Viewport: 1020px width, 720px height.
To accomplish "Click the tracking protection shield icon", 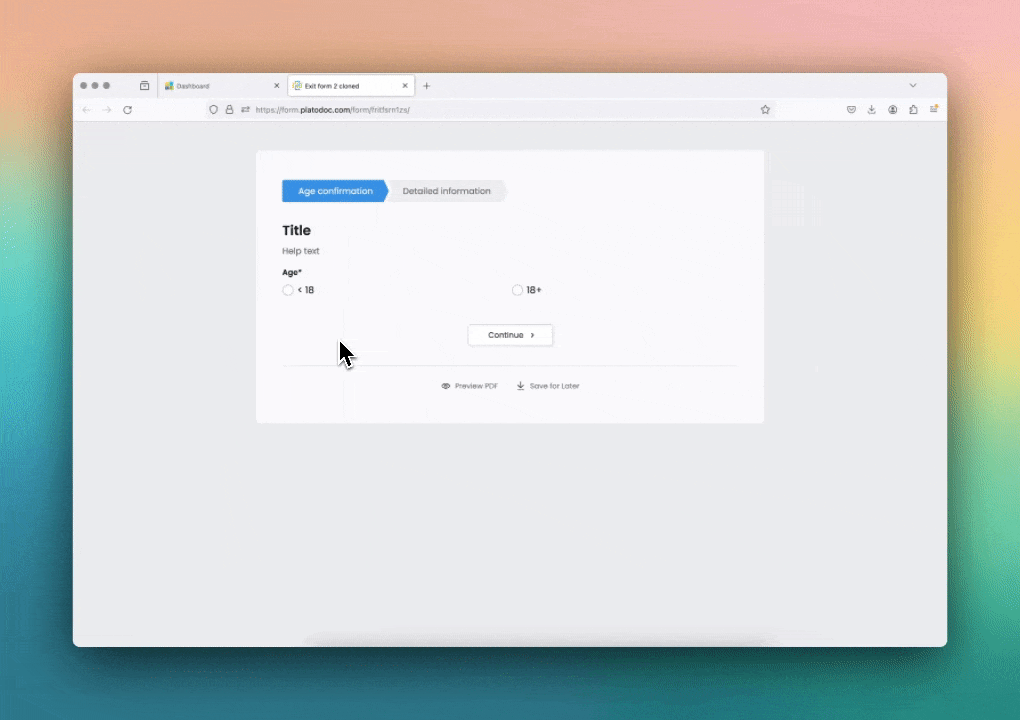I will (213, 110).
